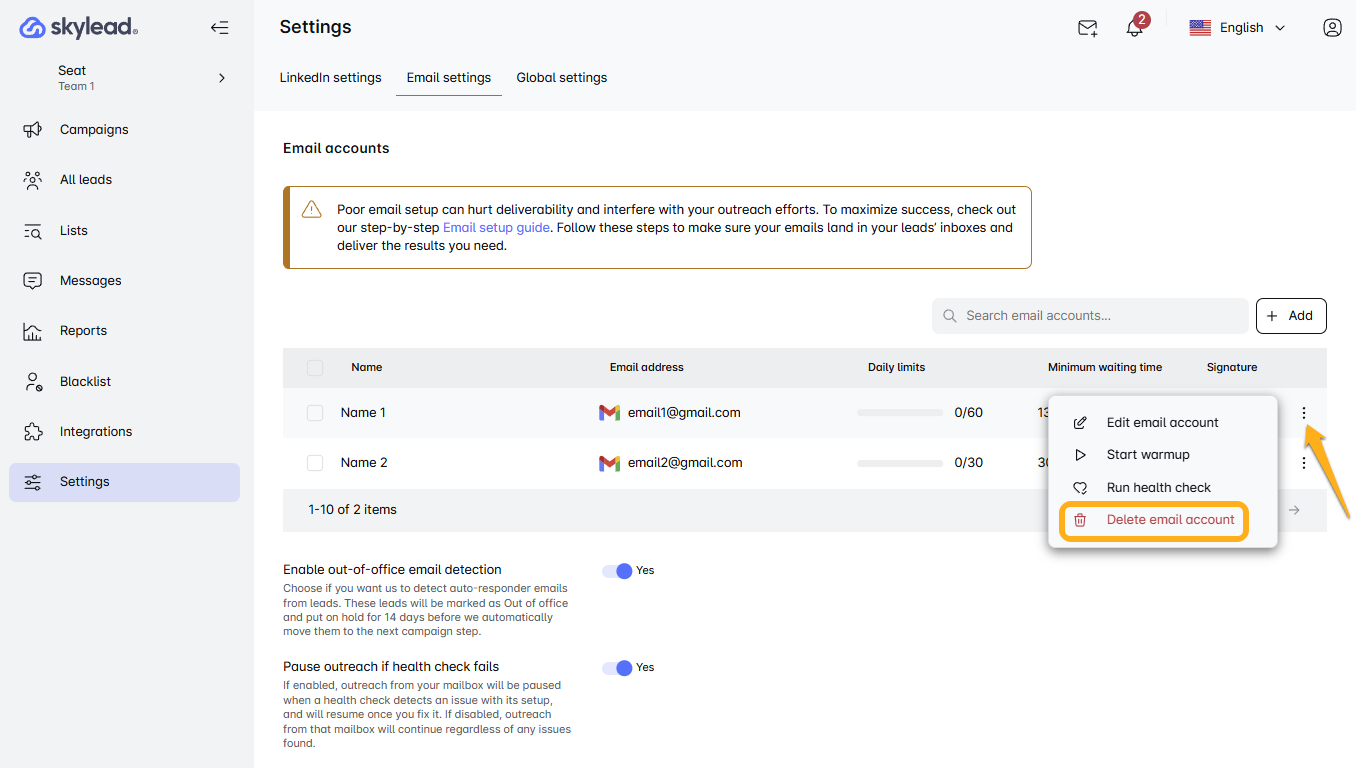Open notifications bell icon
The height and width of the screenshot is (768, 1356).
pos(1134,28)
